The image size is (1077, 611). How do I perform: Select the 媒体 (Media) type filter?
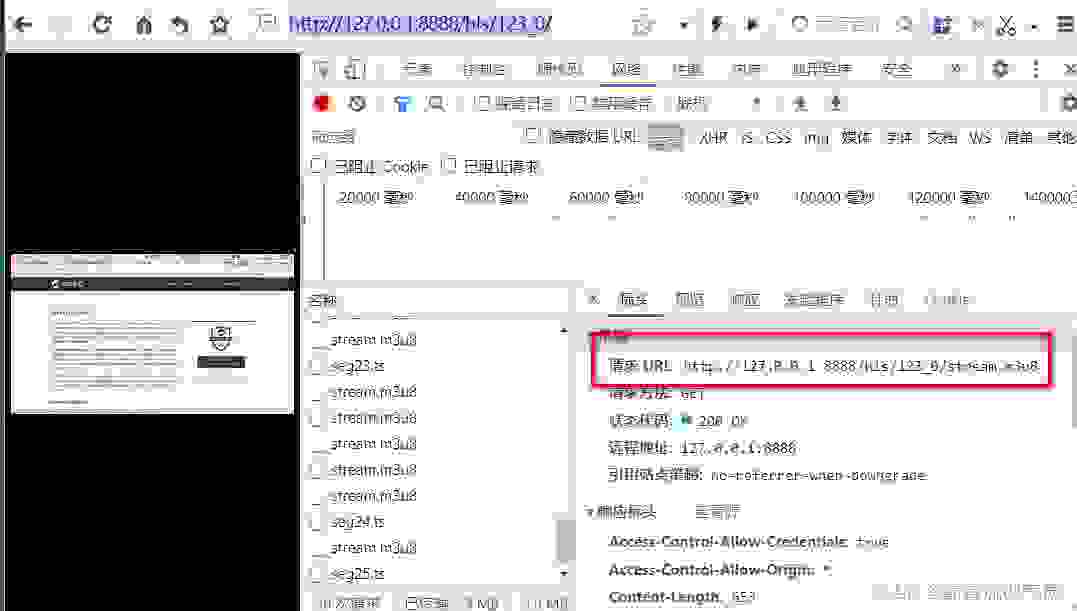tap(856, 137)
